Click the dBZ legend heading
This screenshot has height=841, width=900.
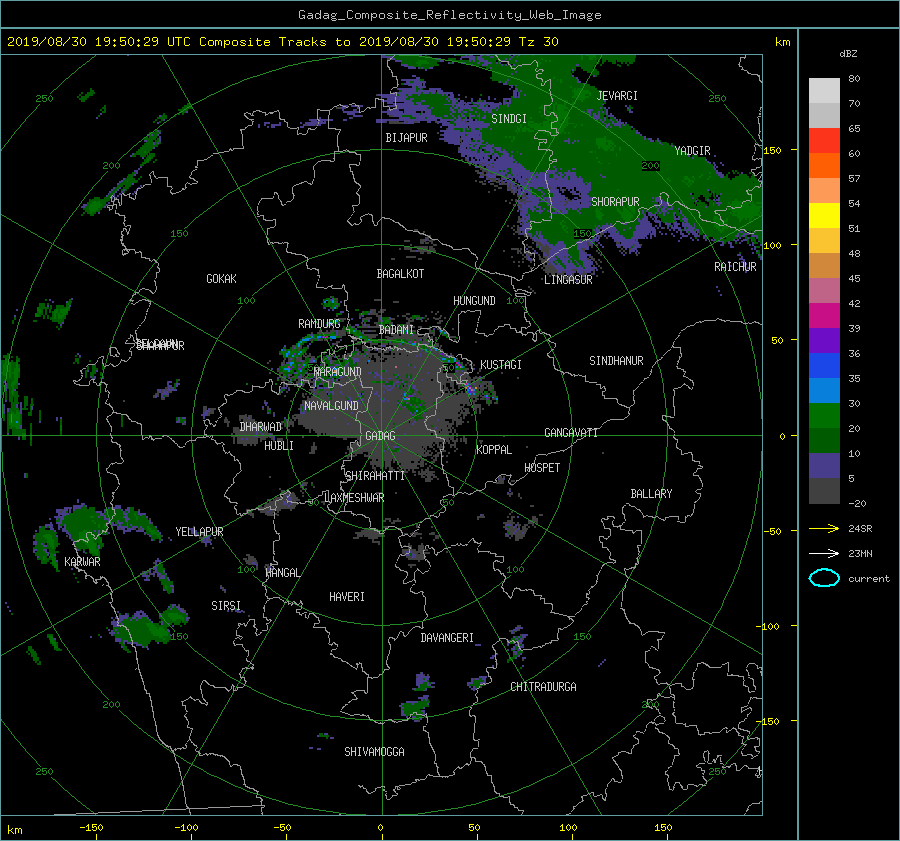848,54
